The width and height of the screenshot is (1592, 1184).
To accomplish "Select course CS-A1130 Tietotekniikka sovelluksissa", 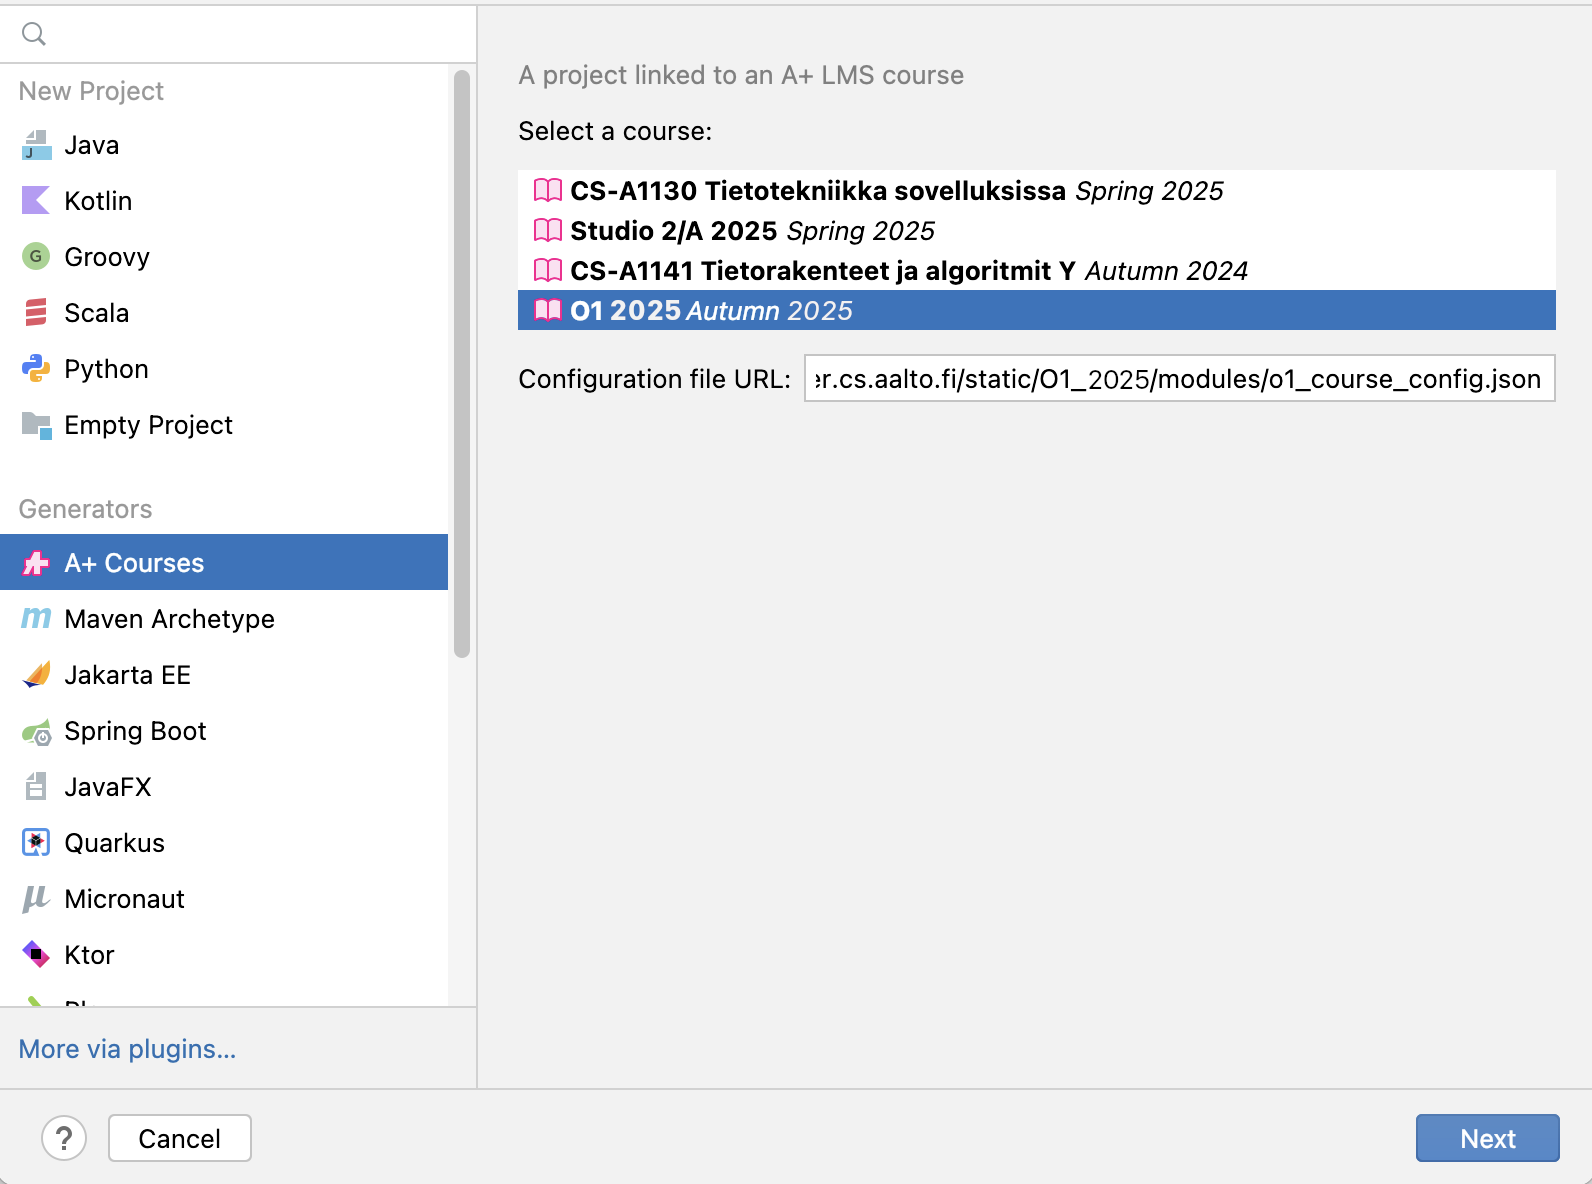I will pyautogui.click(x=817, y=191).
